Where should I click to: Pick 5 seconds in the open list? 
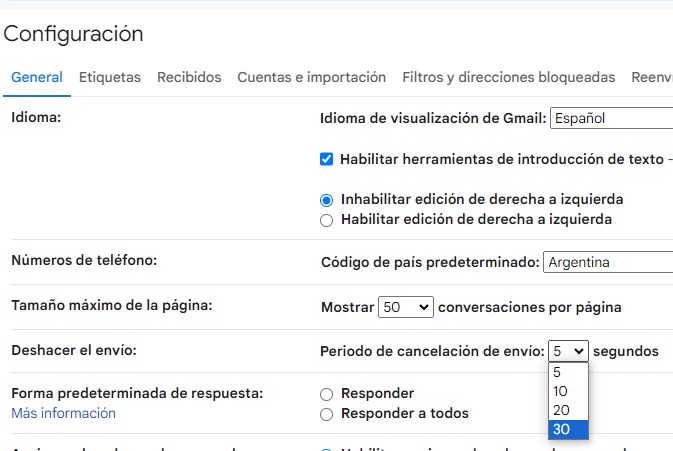(x=568, y=371)
